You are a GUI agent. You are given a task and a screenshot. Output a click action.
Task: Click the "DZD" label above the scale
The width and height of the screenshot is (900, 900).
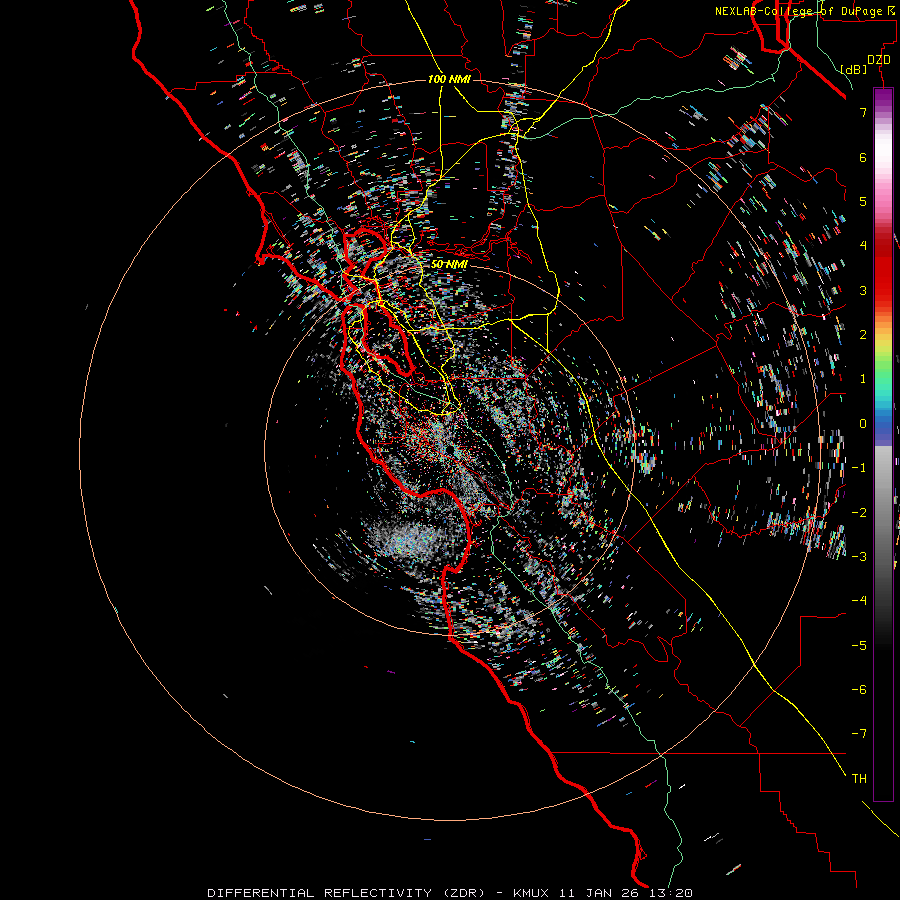(x=879, y=60)
